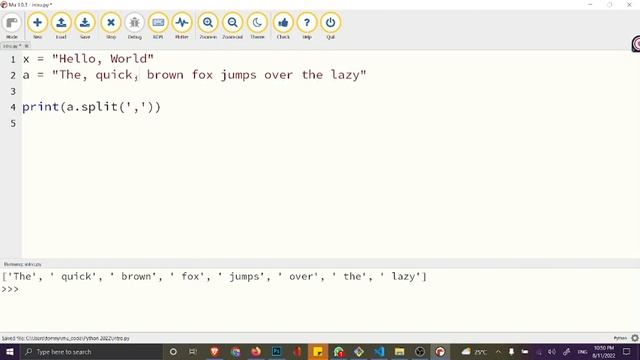Click the saved file path status message

pos(66,338)
